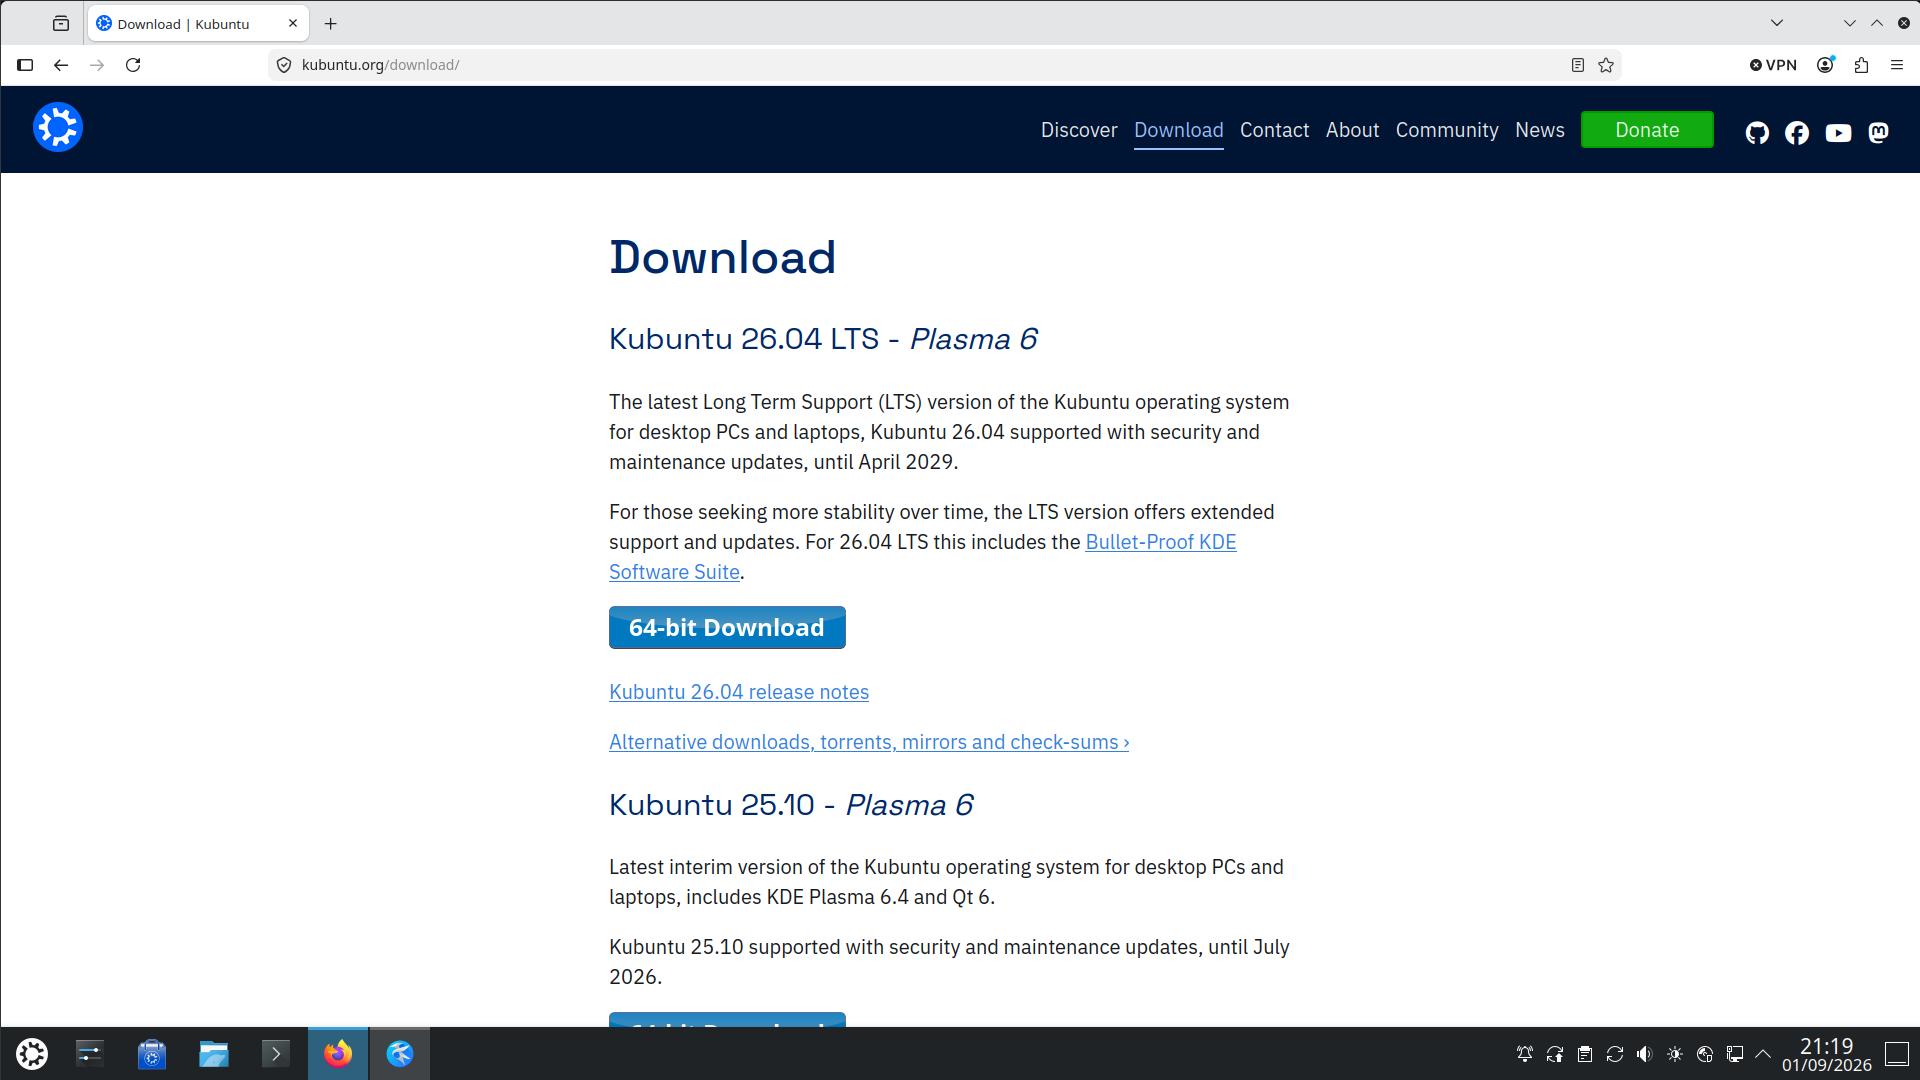Image resolution: width=1920 pixels, height=1080 pixels.
Task: Select the Download | Kubuntu tab
Action: [x=198, y=24]
